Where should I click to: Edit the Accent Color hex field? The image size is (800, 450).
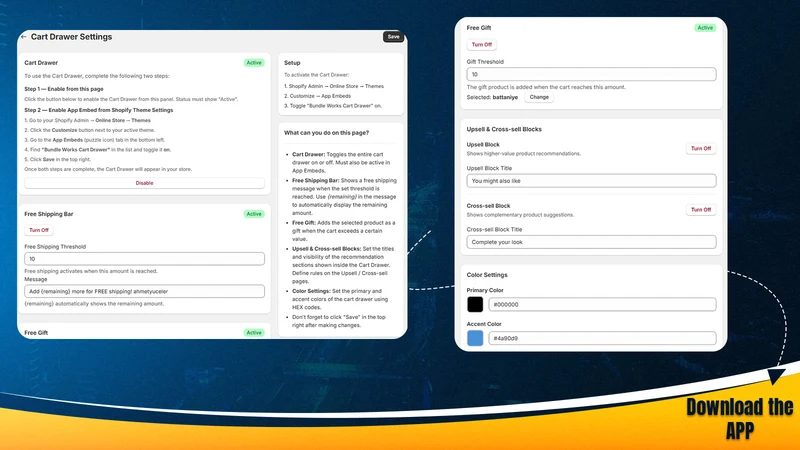point(602,338)
